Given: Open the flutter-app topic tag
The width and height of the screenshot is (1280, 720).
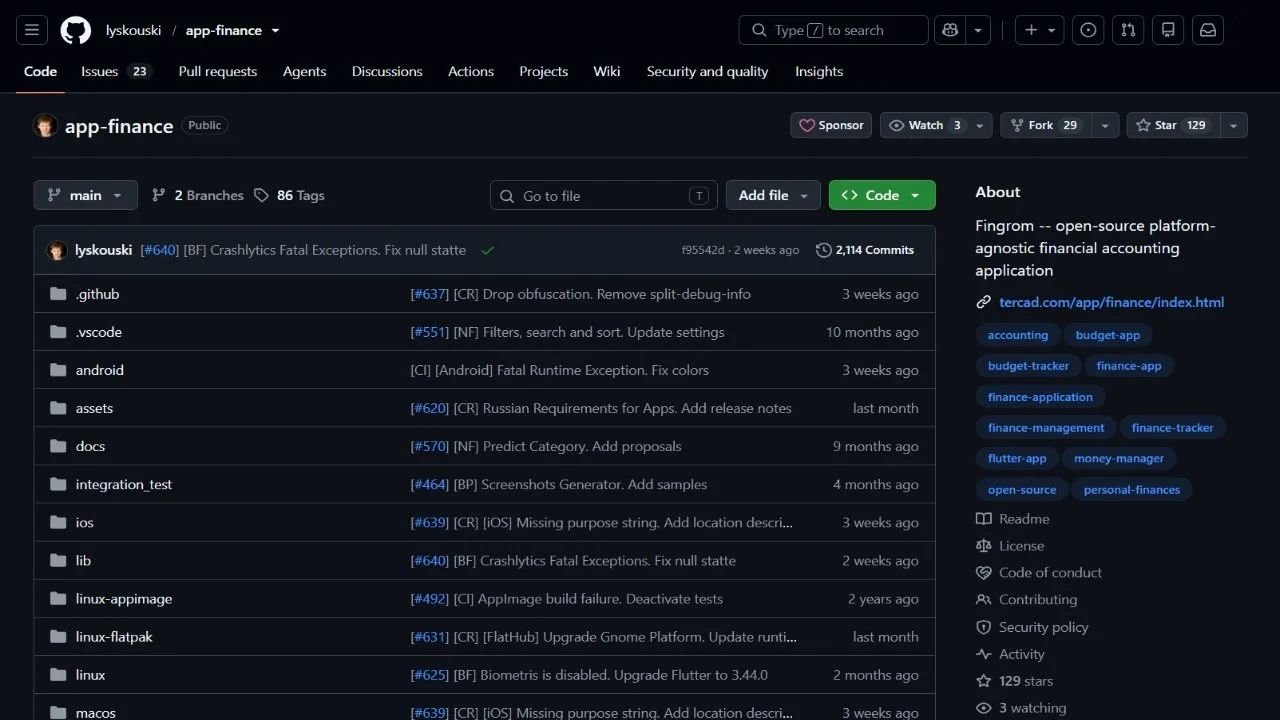Looking at the screenshot, I should point(1017,459).
